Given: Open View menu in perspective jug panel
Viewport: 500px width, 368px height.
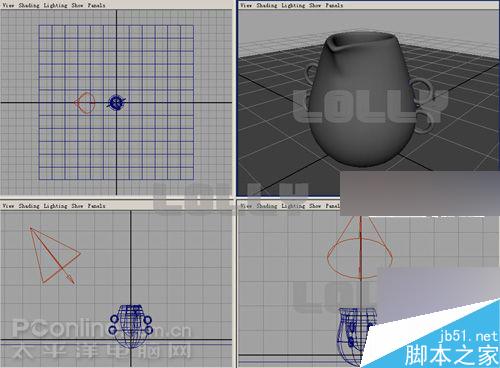Looking at the screenshot, I should [246, 5].
